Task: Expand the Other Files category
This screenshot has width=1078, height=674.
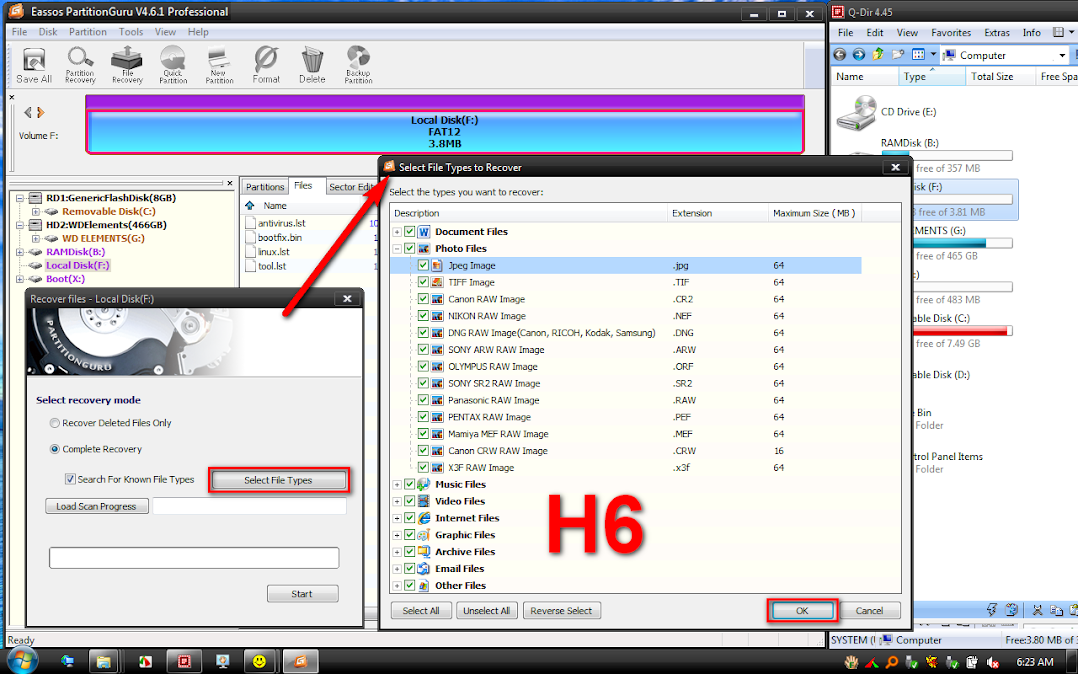Action: (x=397, y=585)
